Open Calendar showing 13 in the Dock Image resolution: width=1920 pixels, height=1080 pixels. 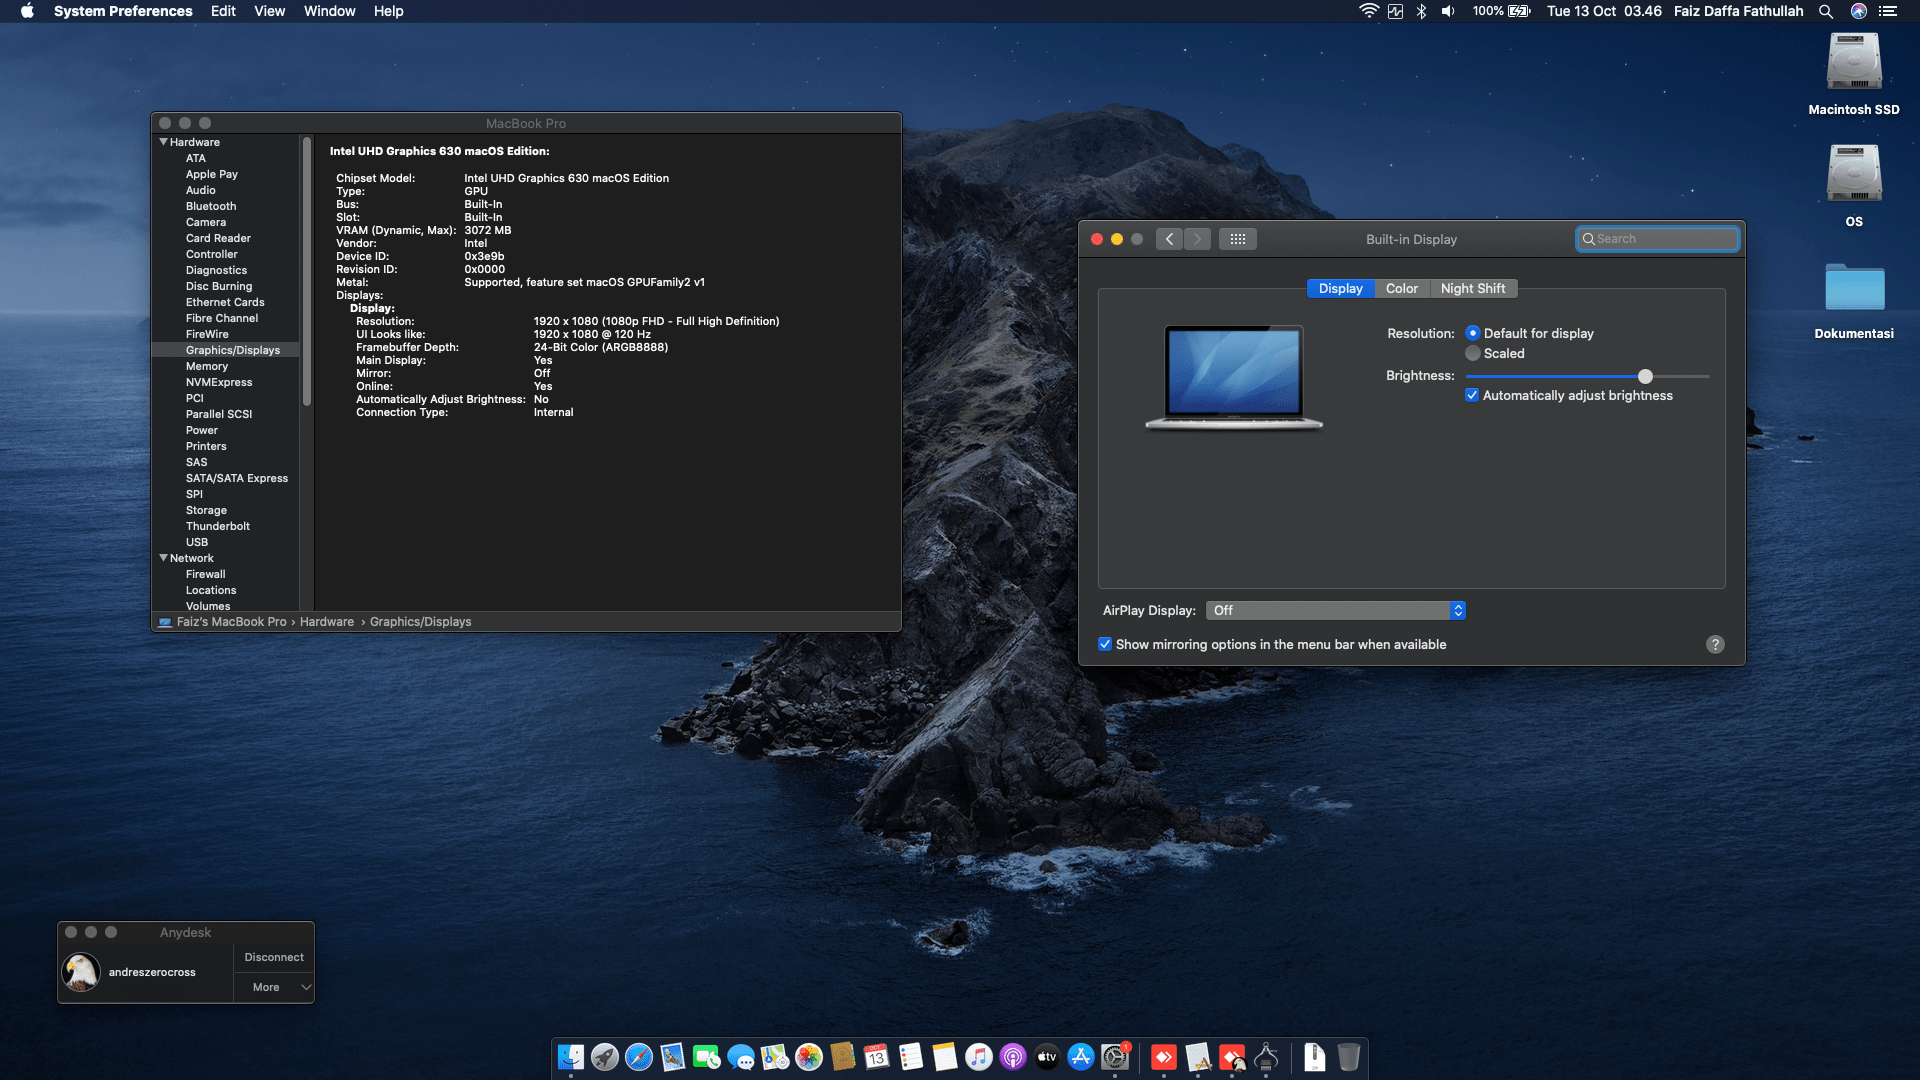(877, 1057)
